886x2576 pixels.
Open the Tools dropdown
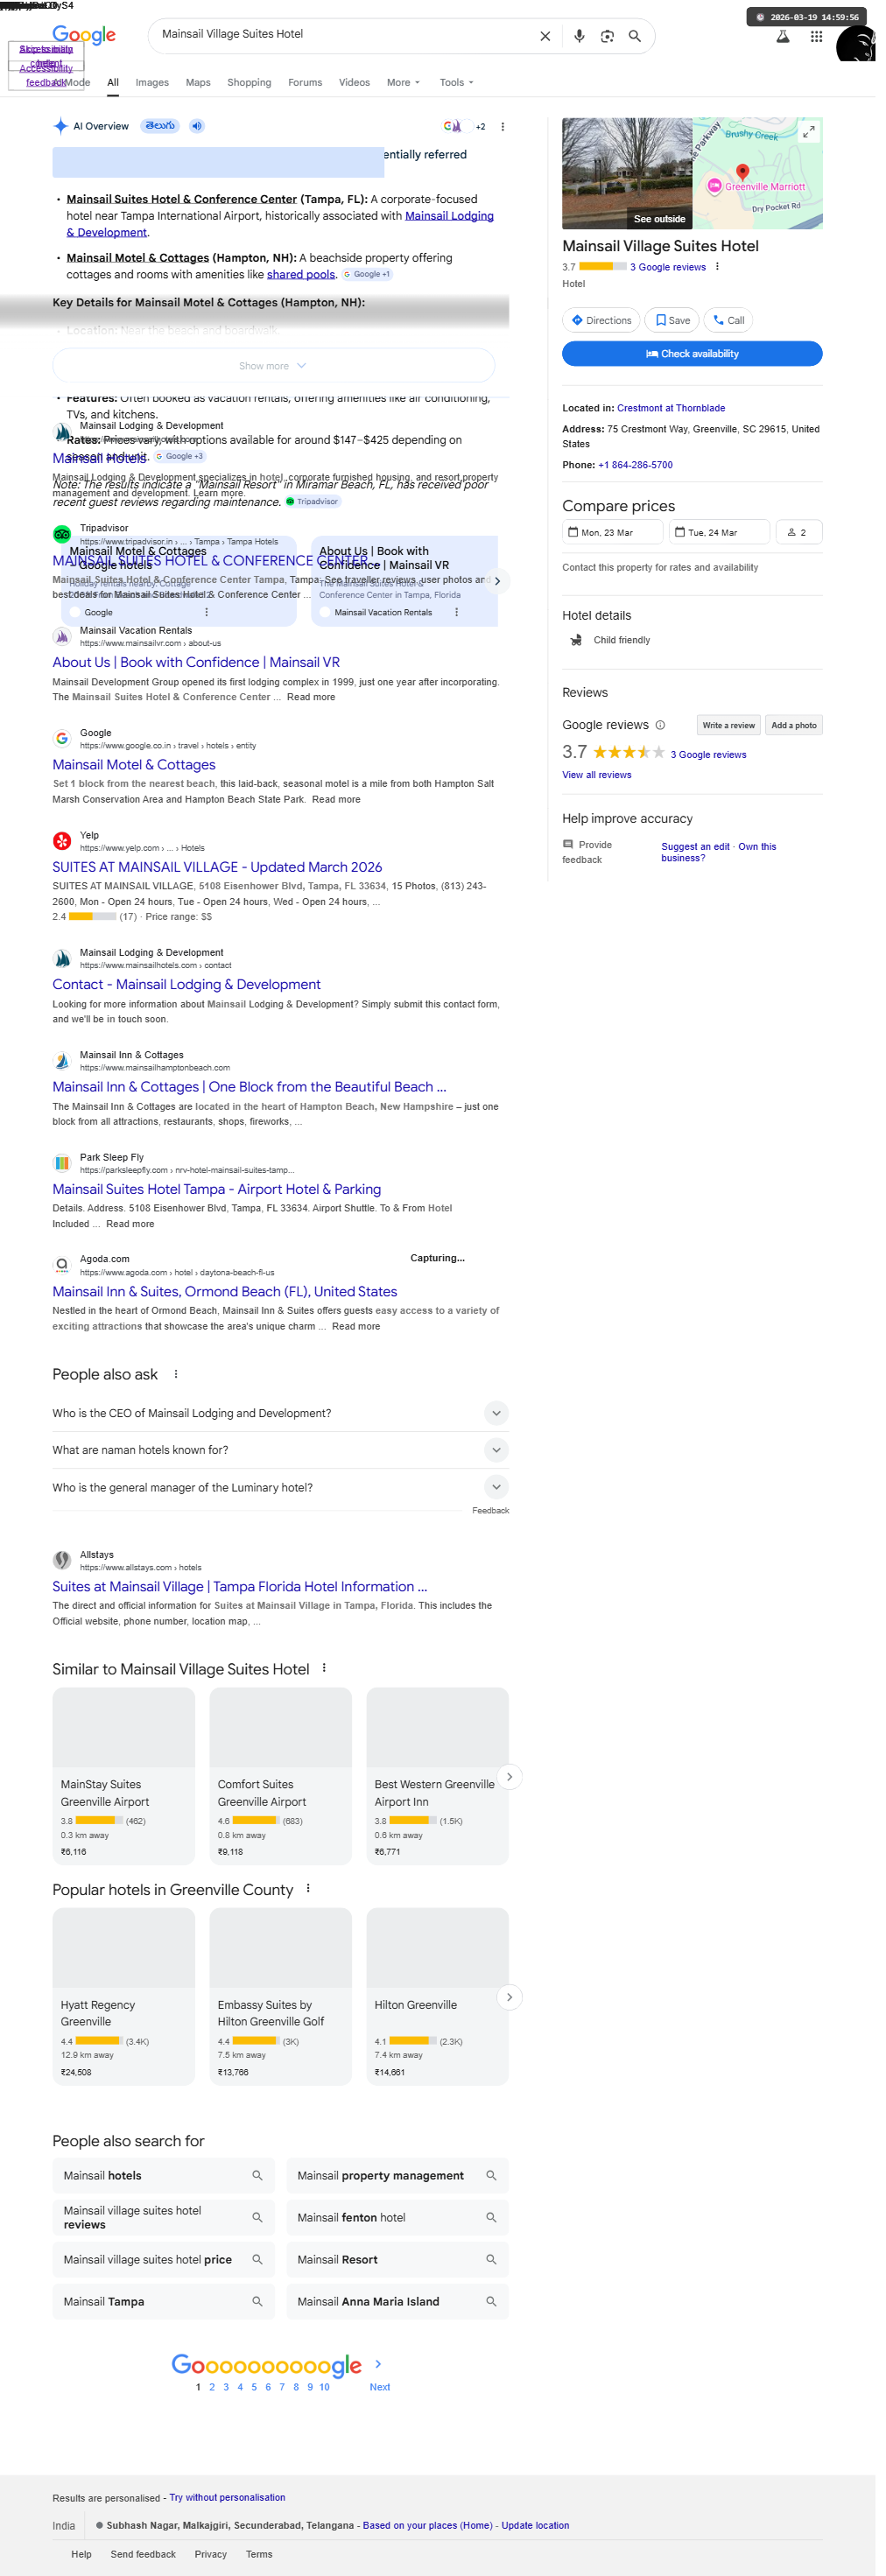pos(456,83)
